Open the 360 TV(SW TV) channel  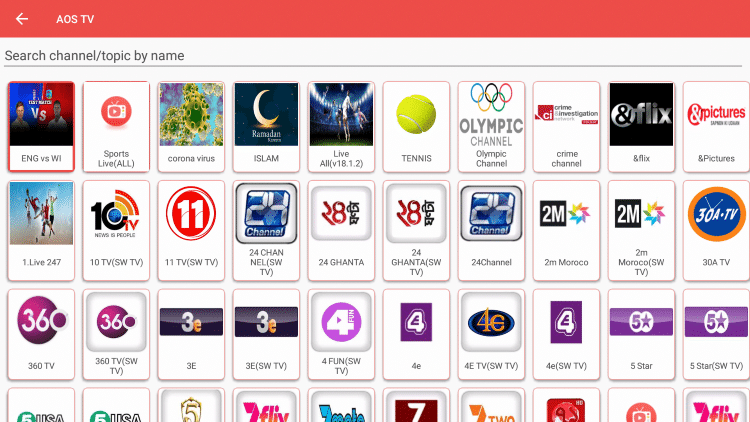pos(116,334)
